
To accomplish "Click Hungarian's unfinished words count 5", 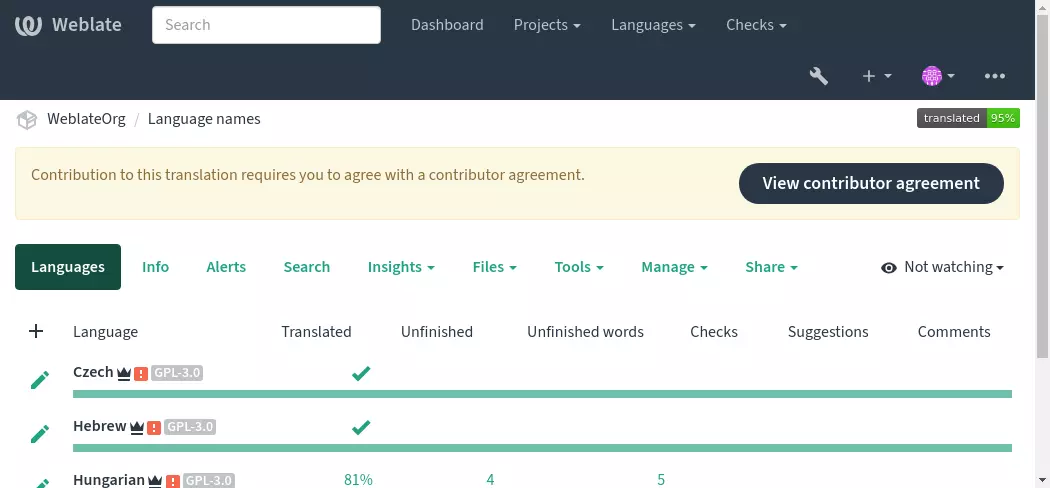I will point(661,480).
